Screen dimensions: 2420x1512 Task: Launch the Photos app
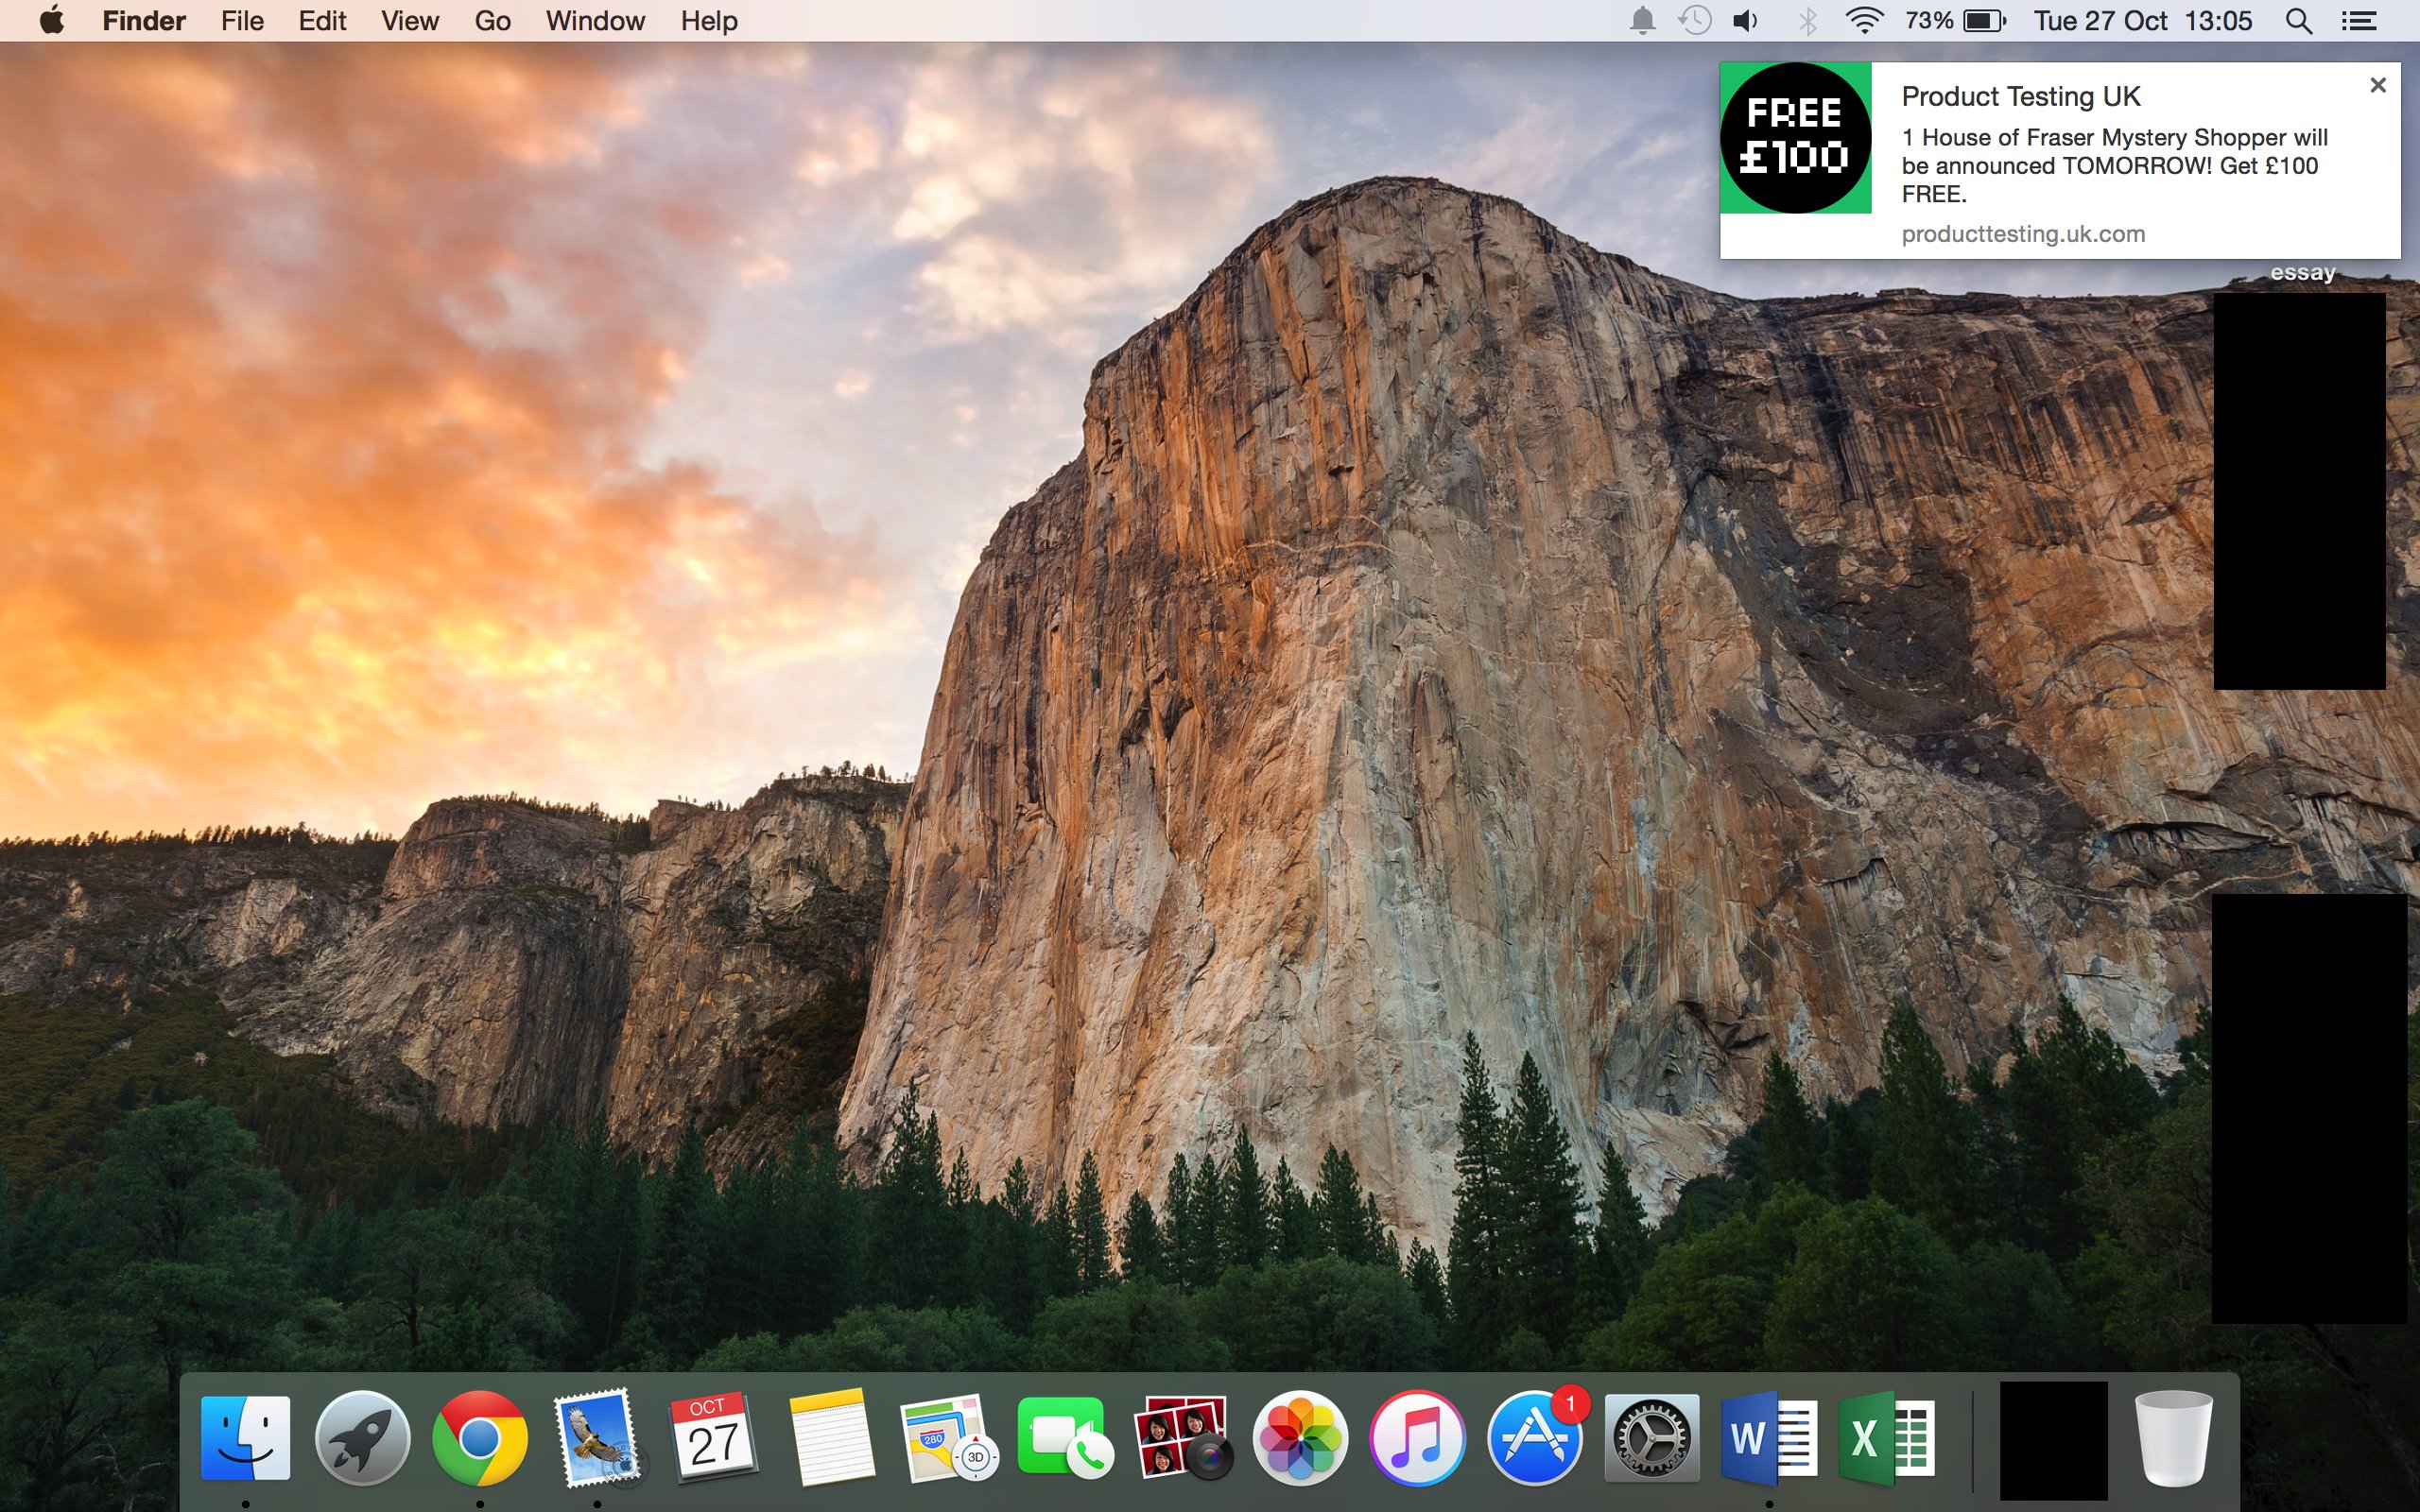[x=1299, y=1438]
